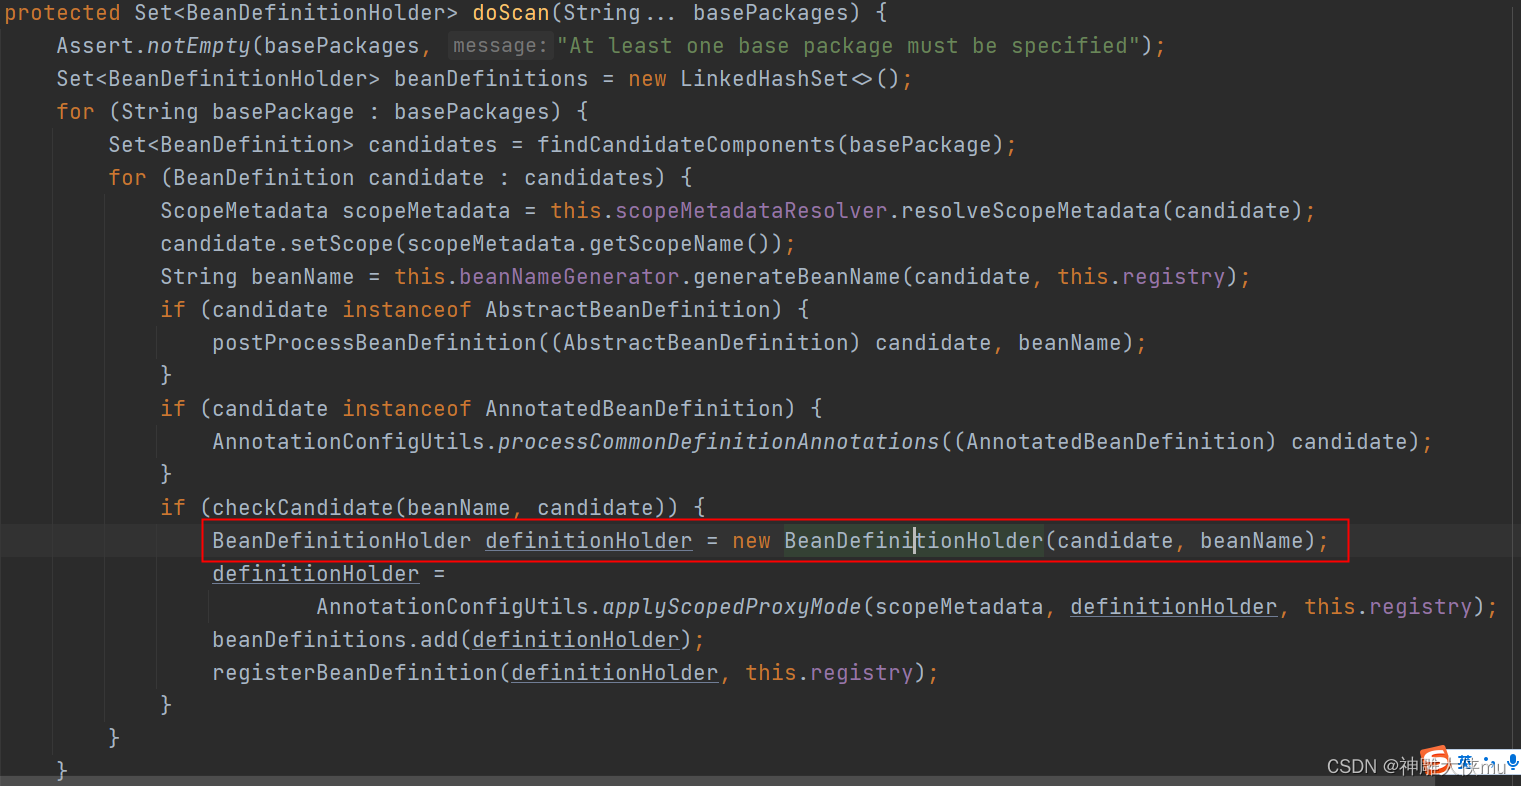Screen dimensions: 1521x786
Task: Click the applyScopedProxyMode method call
Action: click(x=732, y=607)
